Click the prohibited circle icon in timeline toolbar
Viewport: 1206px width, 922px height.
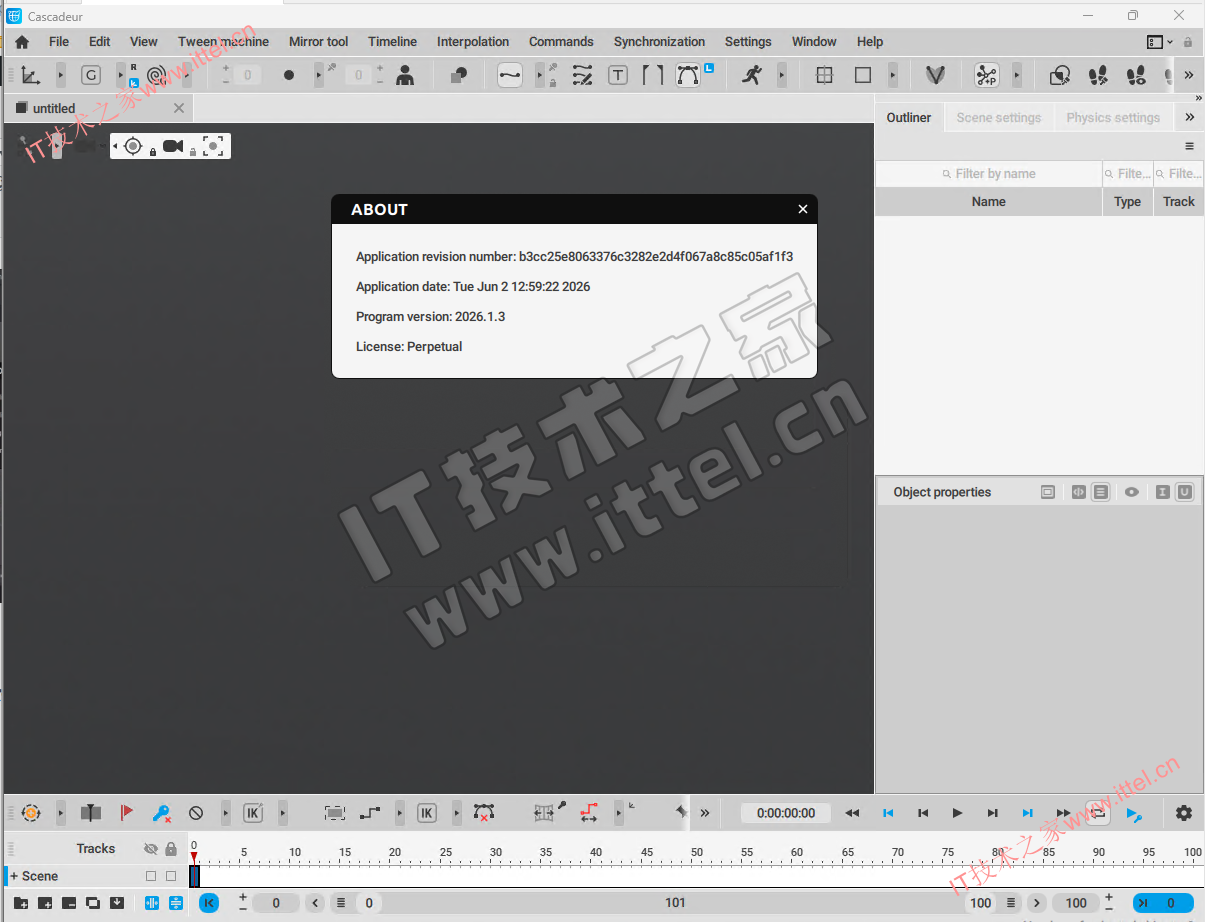196,813
